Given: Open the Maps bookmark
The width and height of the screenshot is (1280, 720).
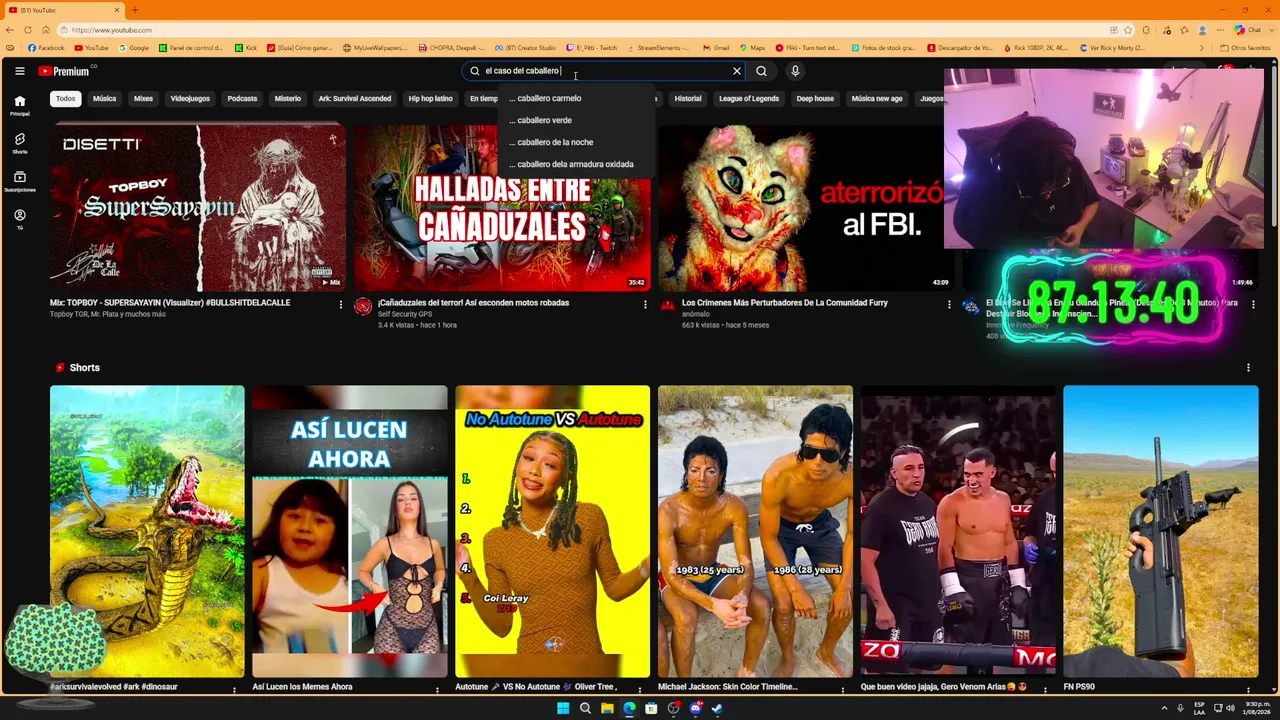Looking at the screenshot, I should point(752,48).
